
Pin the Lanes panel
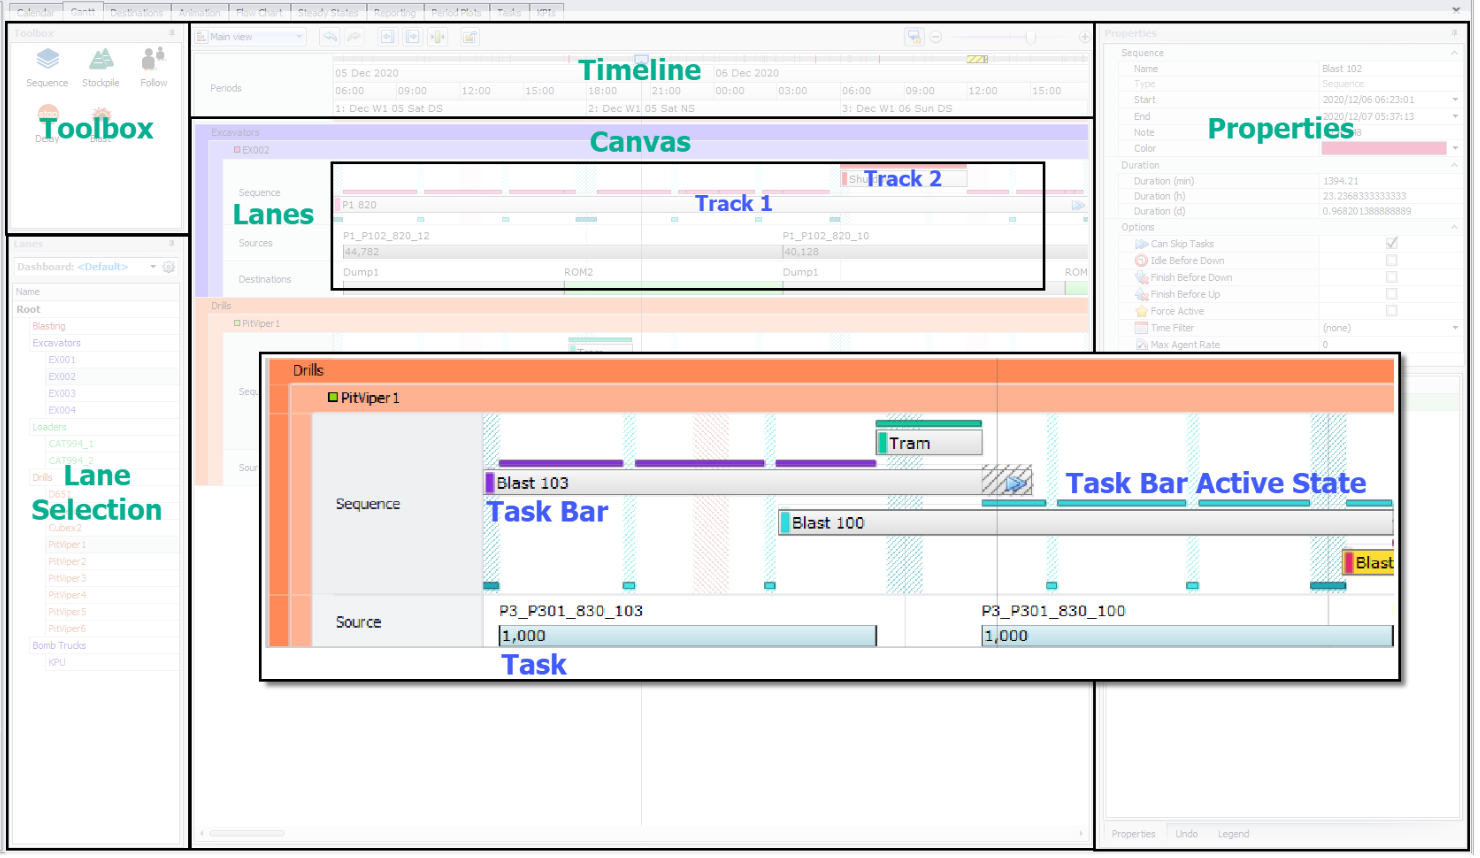click(x=172, y=243)
